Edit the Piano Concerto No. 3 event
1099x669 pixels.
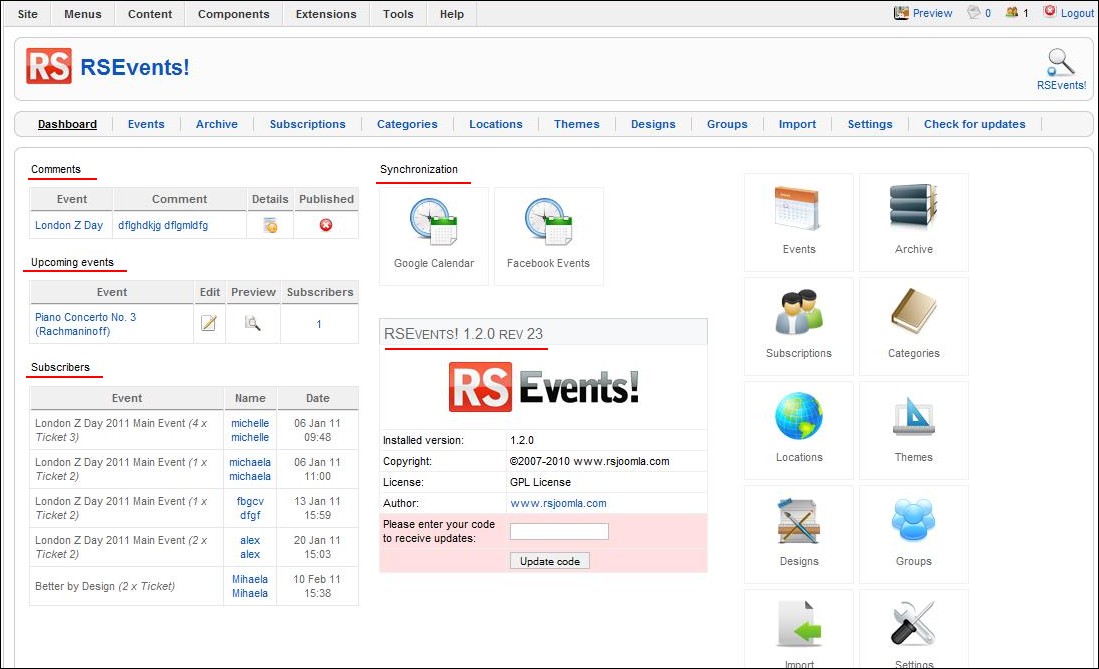pyautogui.click(x=209, y=323)
